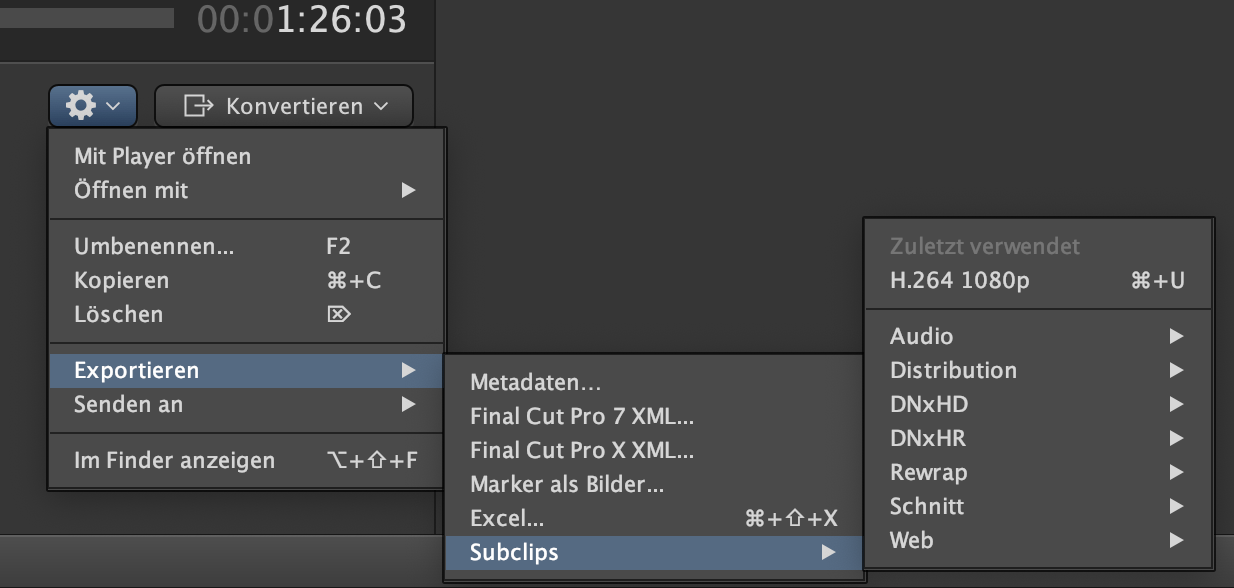Open the Konvertieren dropdown
This screenshot has height=588, width=1234.
click(x=284, y=105)
